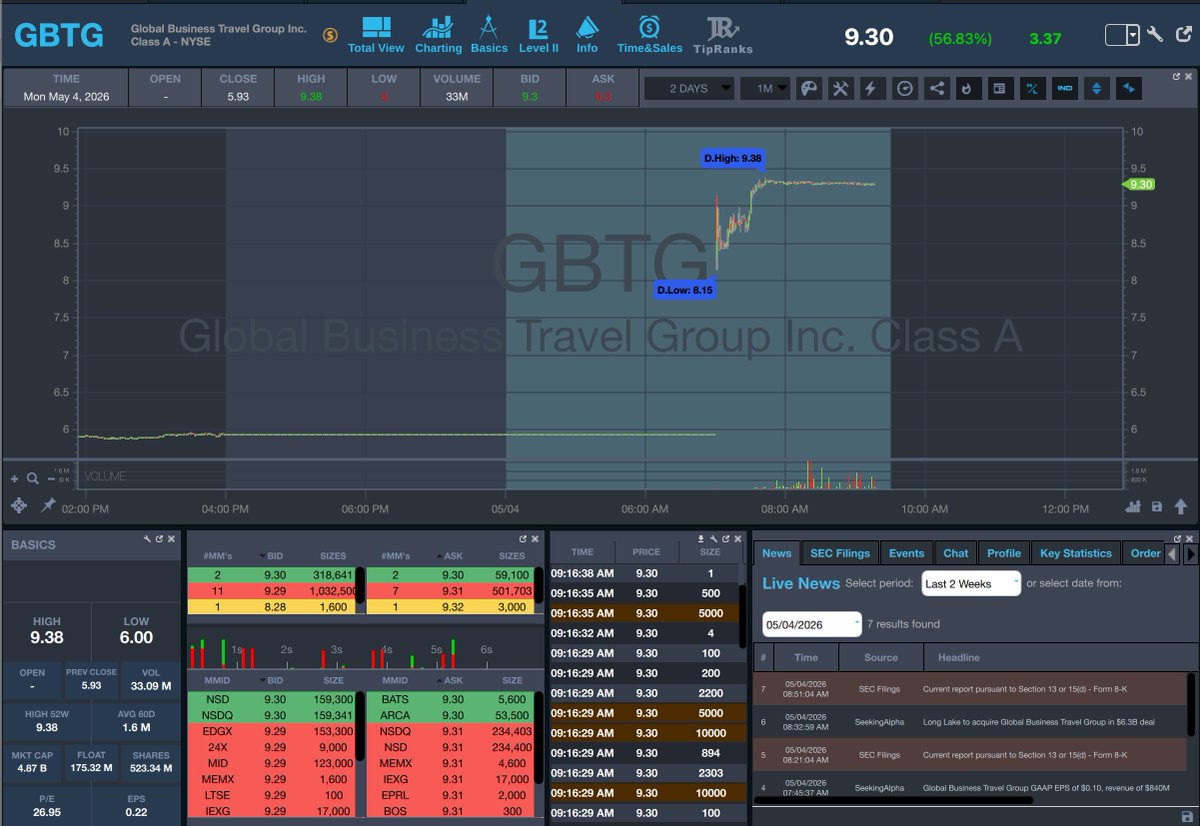
Task: Save the chart using floppy disk icon
Action: coord(1157,507)
